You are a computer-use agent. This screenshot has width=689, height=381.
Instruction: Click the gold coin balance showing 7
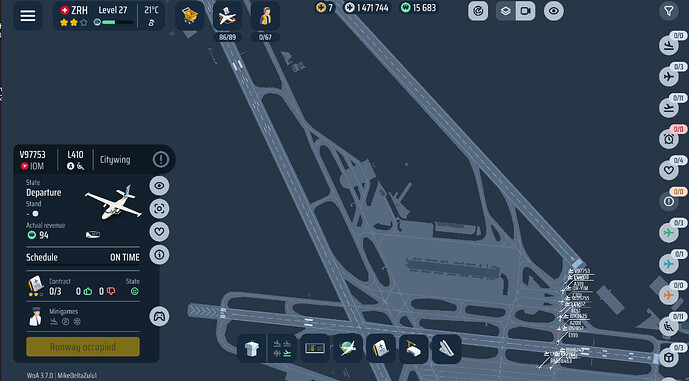(324, 7)
